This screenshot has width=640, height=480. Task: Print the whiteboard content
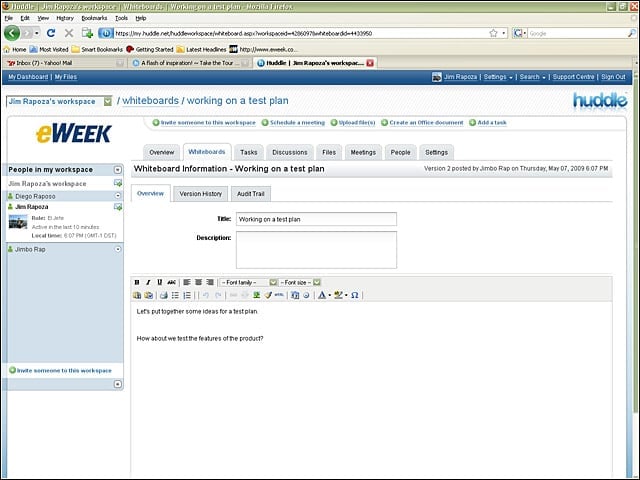coord(164,295)
